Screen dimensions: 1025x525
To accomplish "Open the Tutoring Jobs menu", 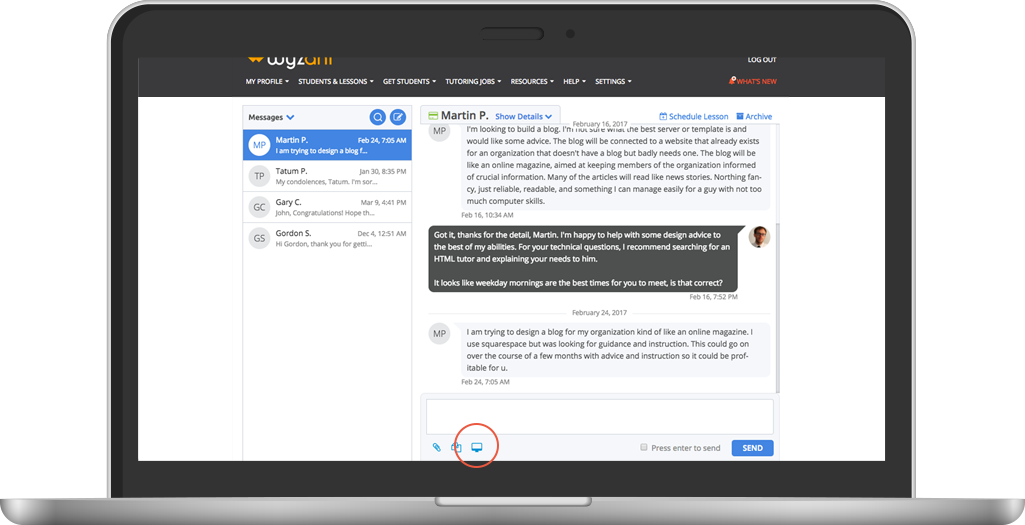I will point(471,82).
